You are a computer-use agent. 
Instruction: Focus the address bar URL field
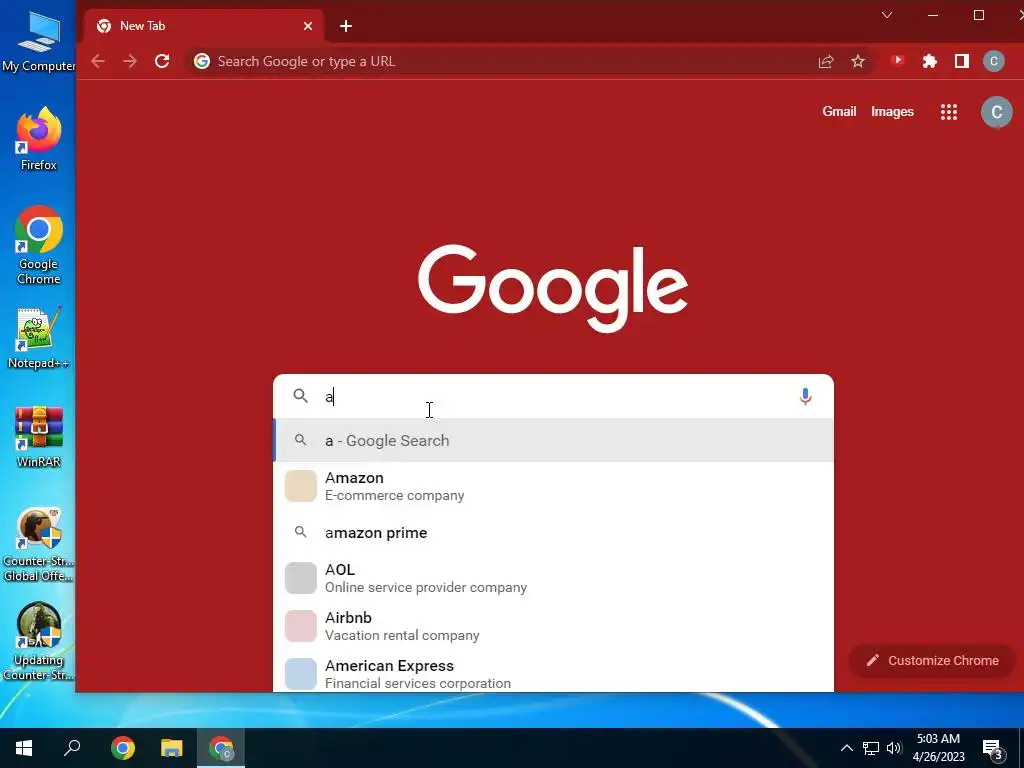[x=509, y=61]
